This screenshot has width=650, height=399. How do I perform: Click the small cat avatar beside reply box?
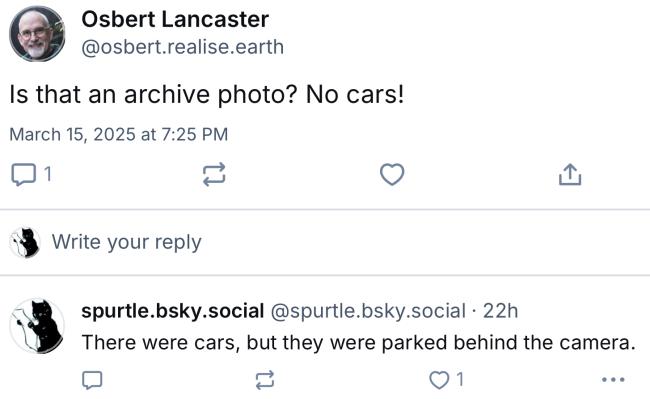(x=24, y=242)
